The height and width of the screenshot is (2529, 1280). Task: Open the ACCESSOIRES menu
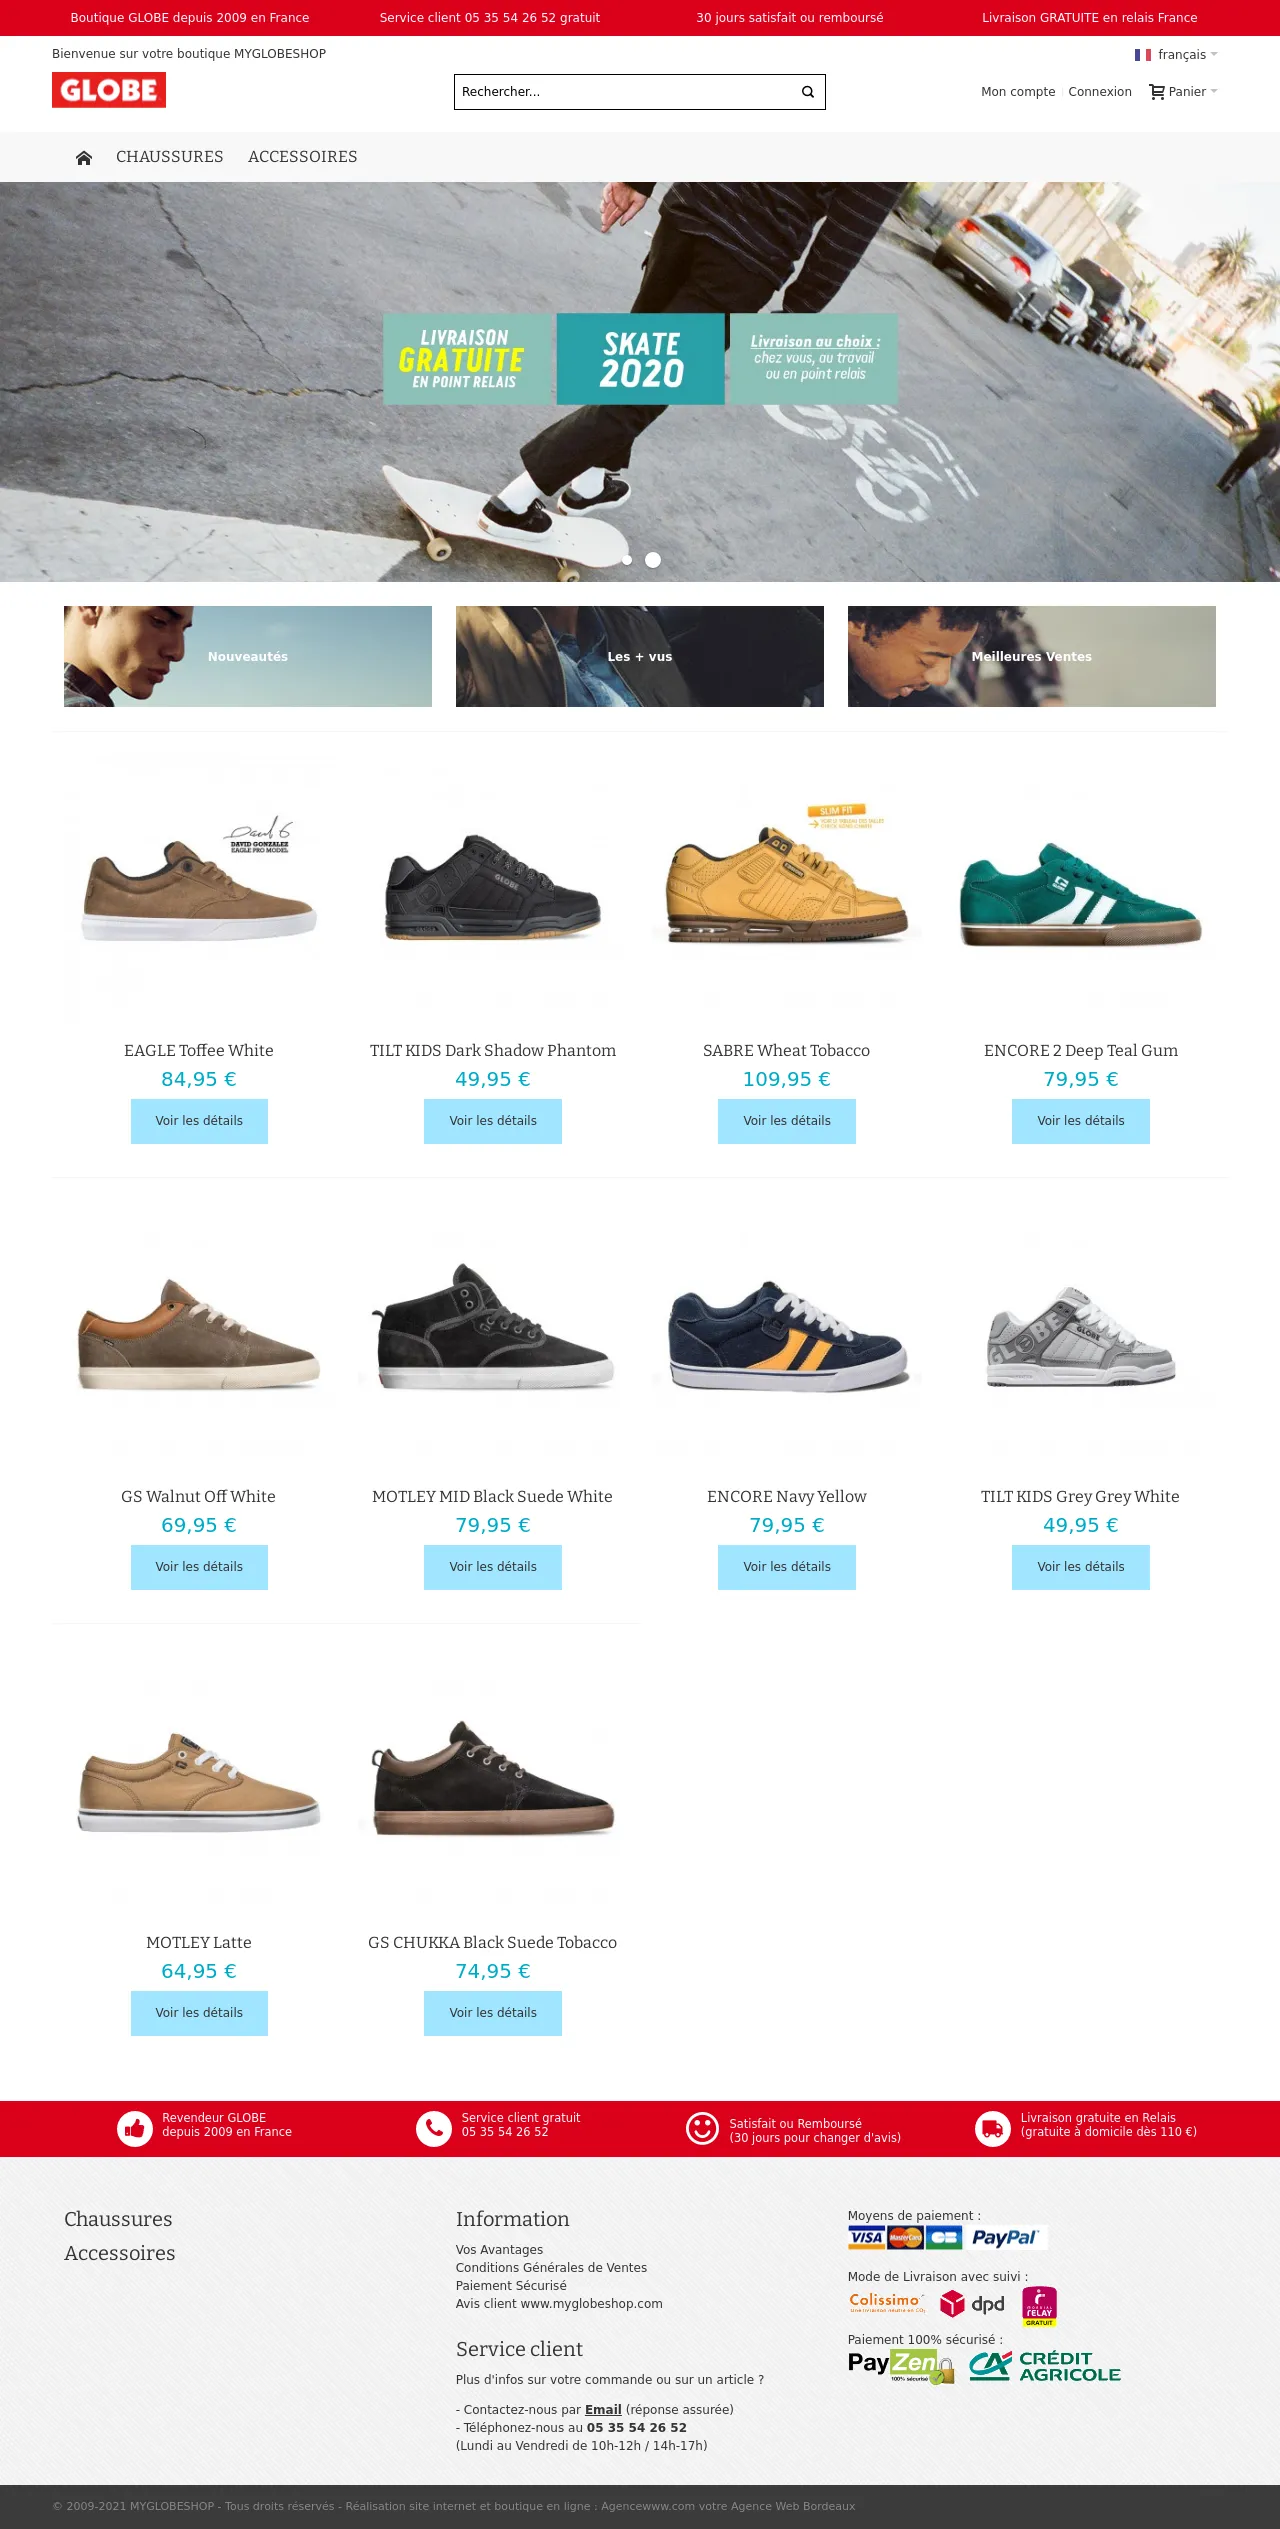[x=303, y=157]
